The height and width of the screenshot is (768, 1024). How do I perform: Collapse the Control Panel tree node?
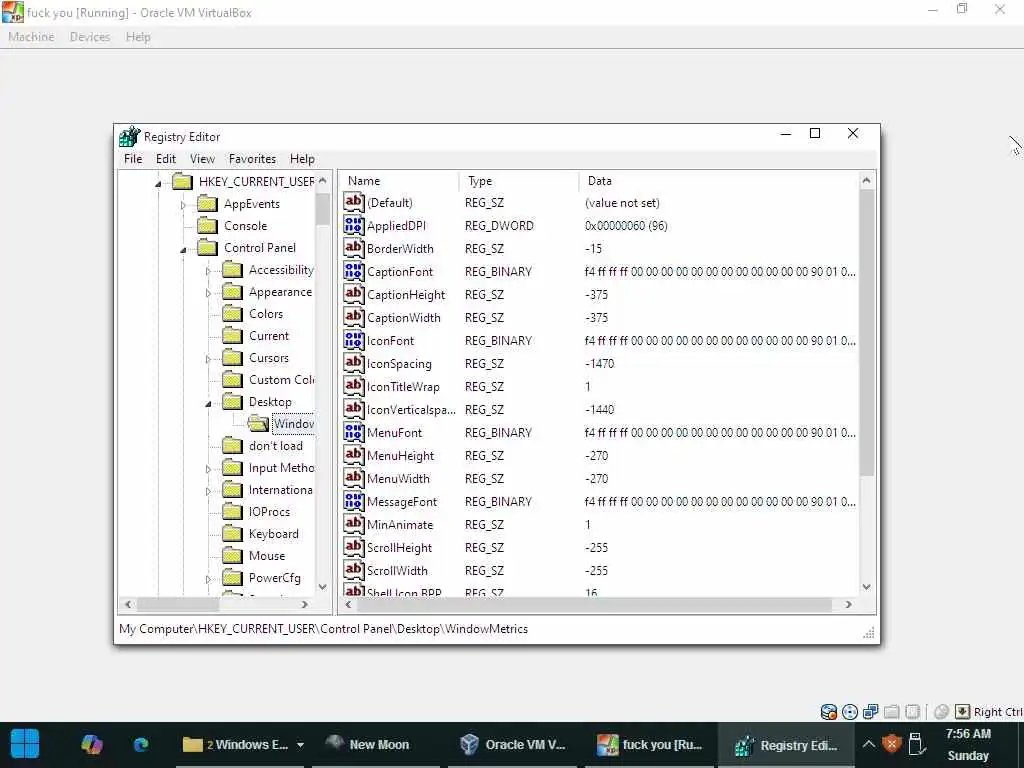pyautogui.click(x=184, y=250)
